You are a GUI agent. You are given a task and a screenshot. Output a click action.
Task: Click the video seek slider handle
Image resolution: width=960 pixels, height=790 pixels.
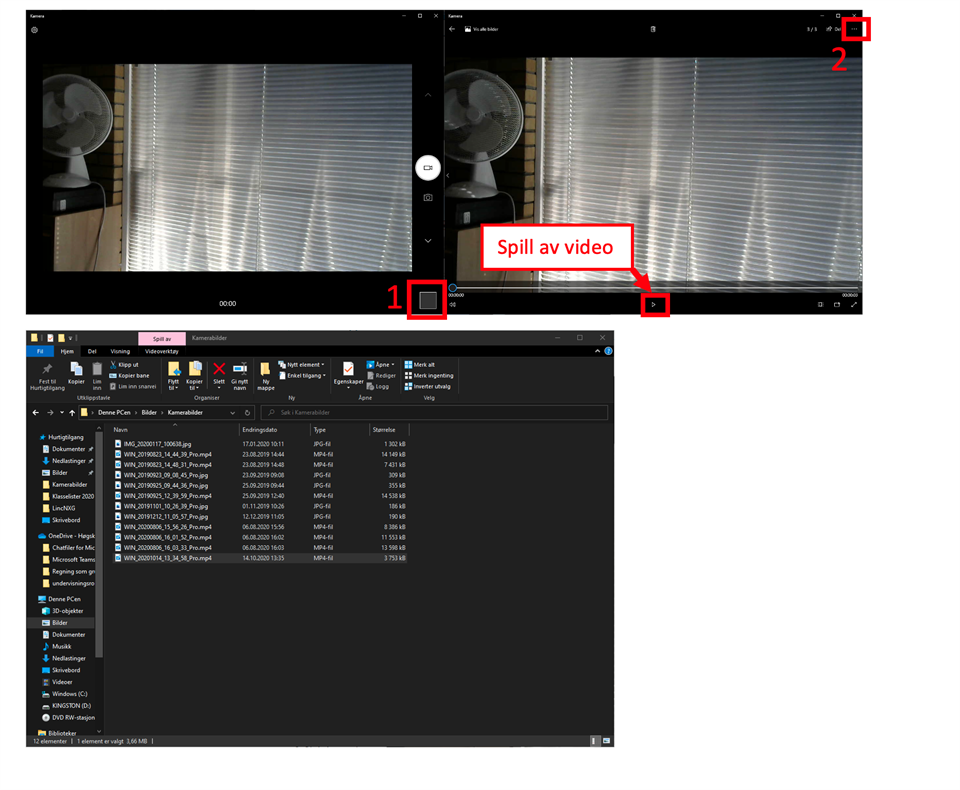click(453, 288)
